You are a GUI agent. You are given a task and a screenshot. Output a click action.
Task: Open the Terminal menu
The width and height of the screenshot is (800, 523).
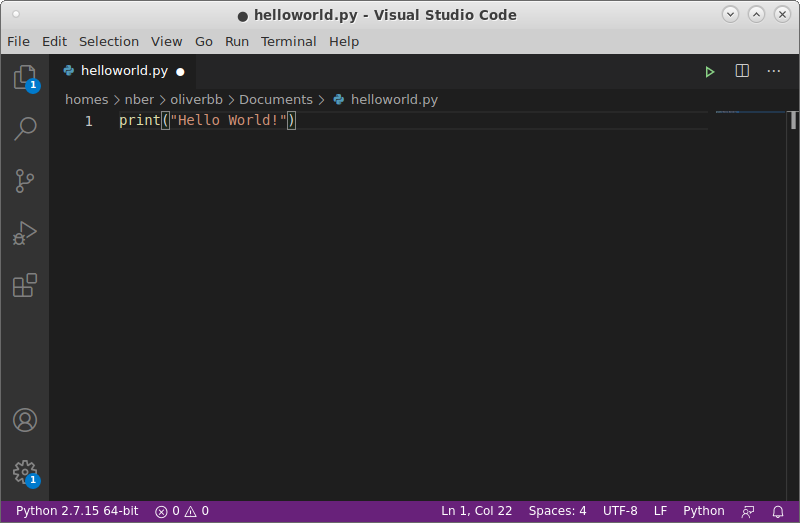click(288, 41)
